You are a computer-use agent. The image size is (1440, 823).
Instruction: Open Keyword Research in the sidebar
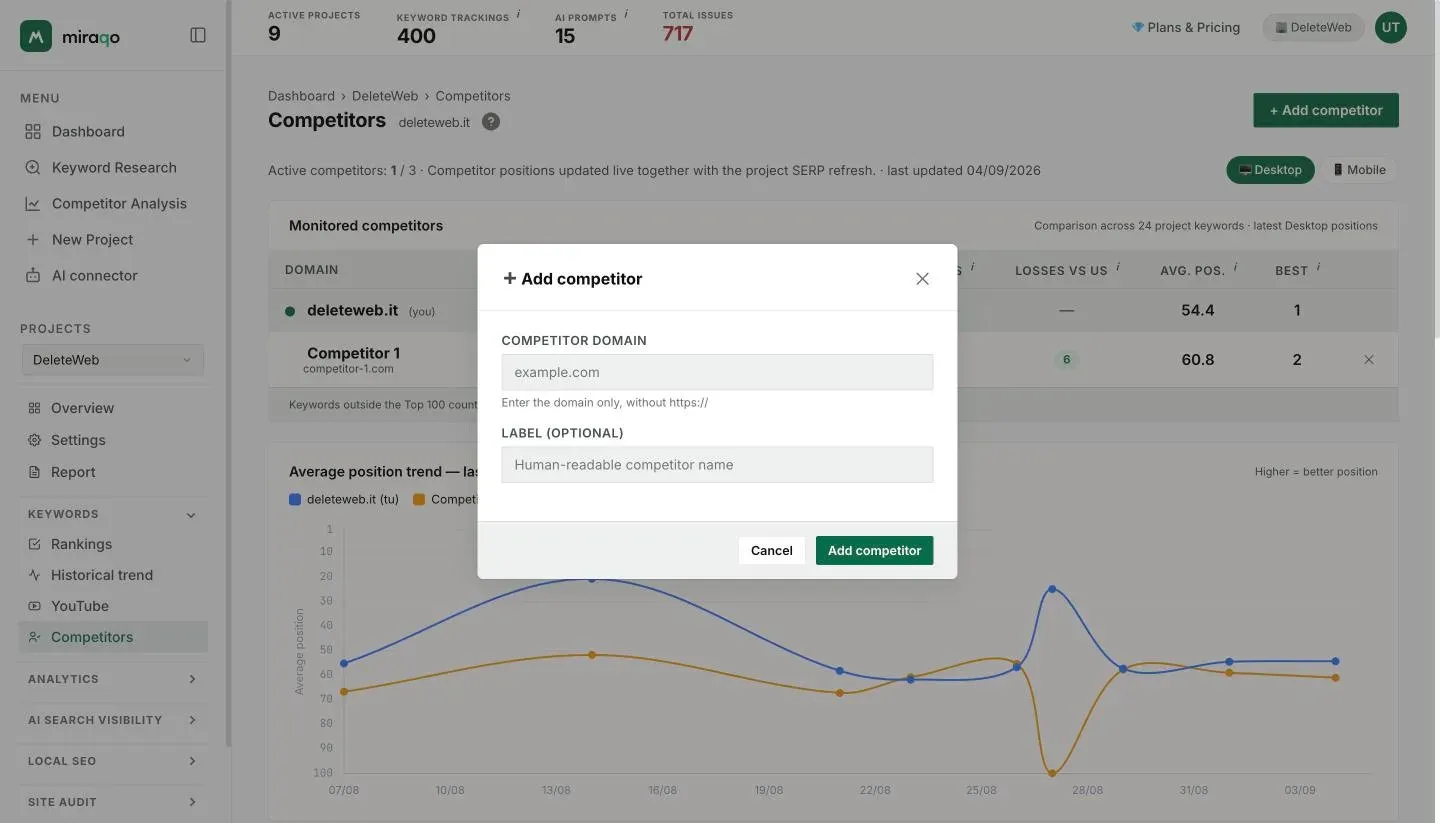113,167
